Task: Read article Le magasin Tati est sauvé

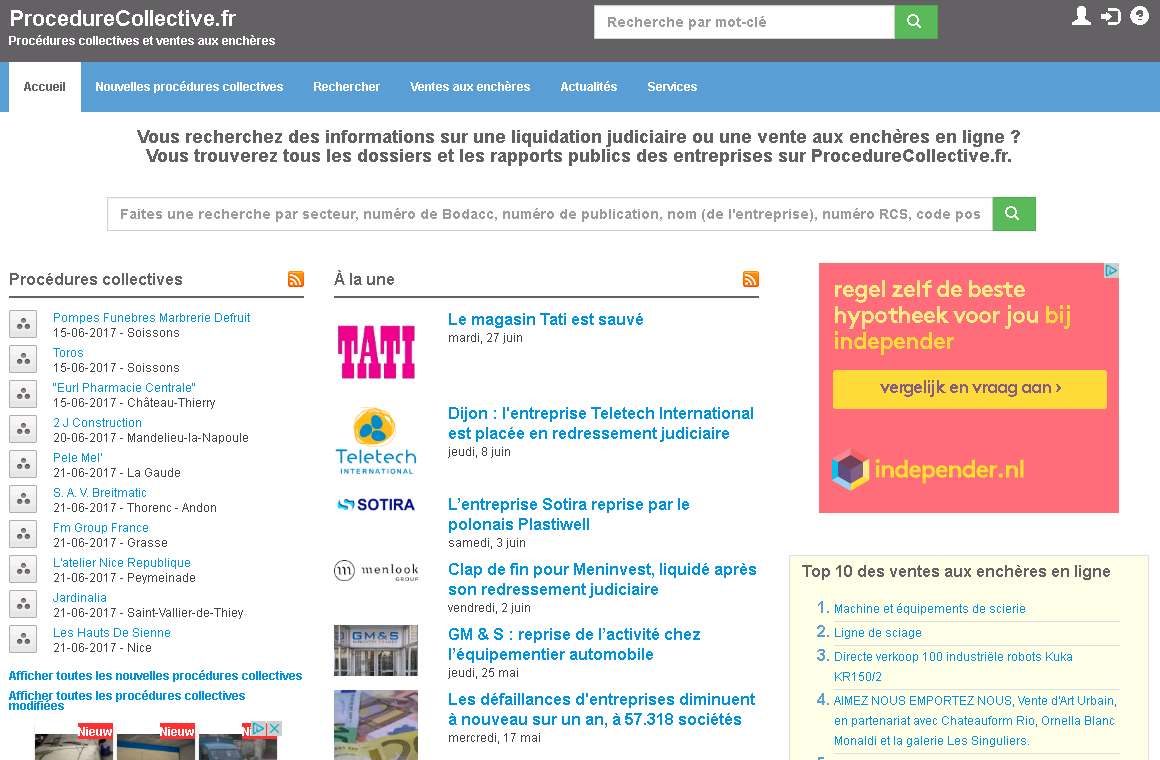Action: (545, 319)
